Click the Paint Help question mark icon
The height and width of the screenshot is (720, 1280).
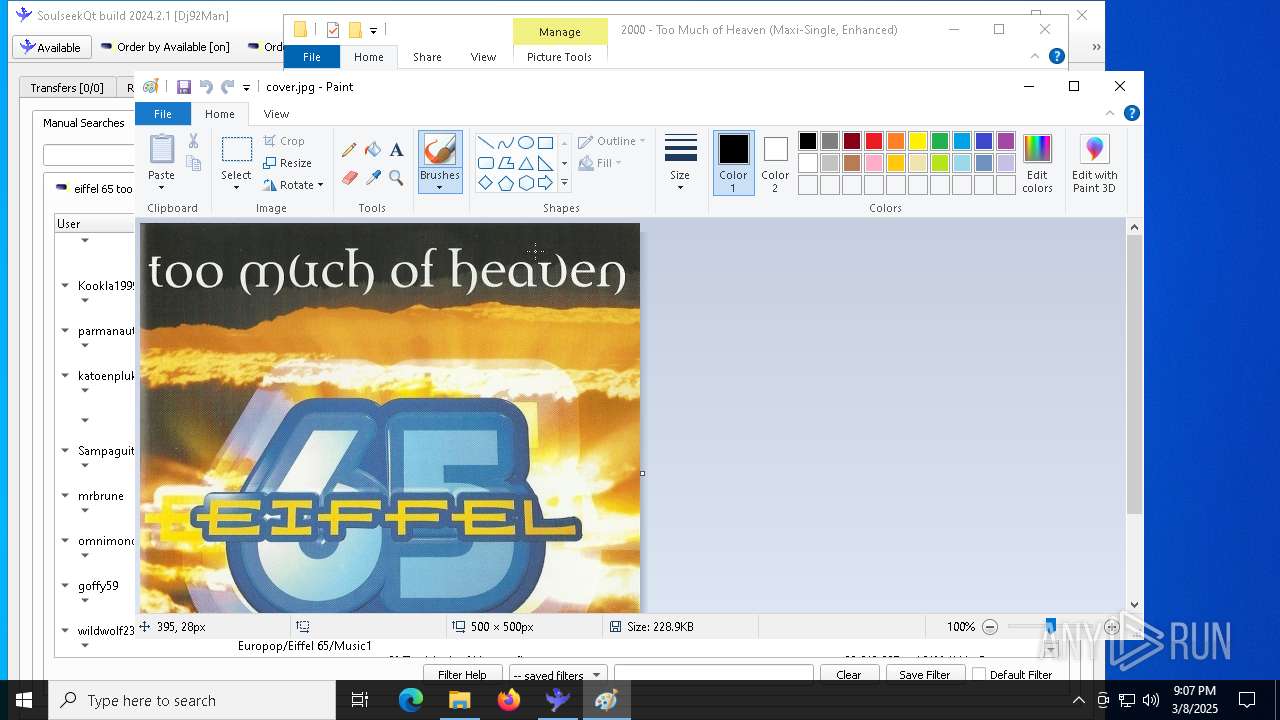1131,113
